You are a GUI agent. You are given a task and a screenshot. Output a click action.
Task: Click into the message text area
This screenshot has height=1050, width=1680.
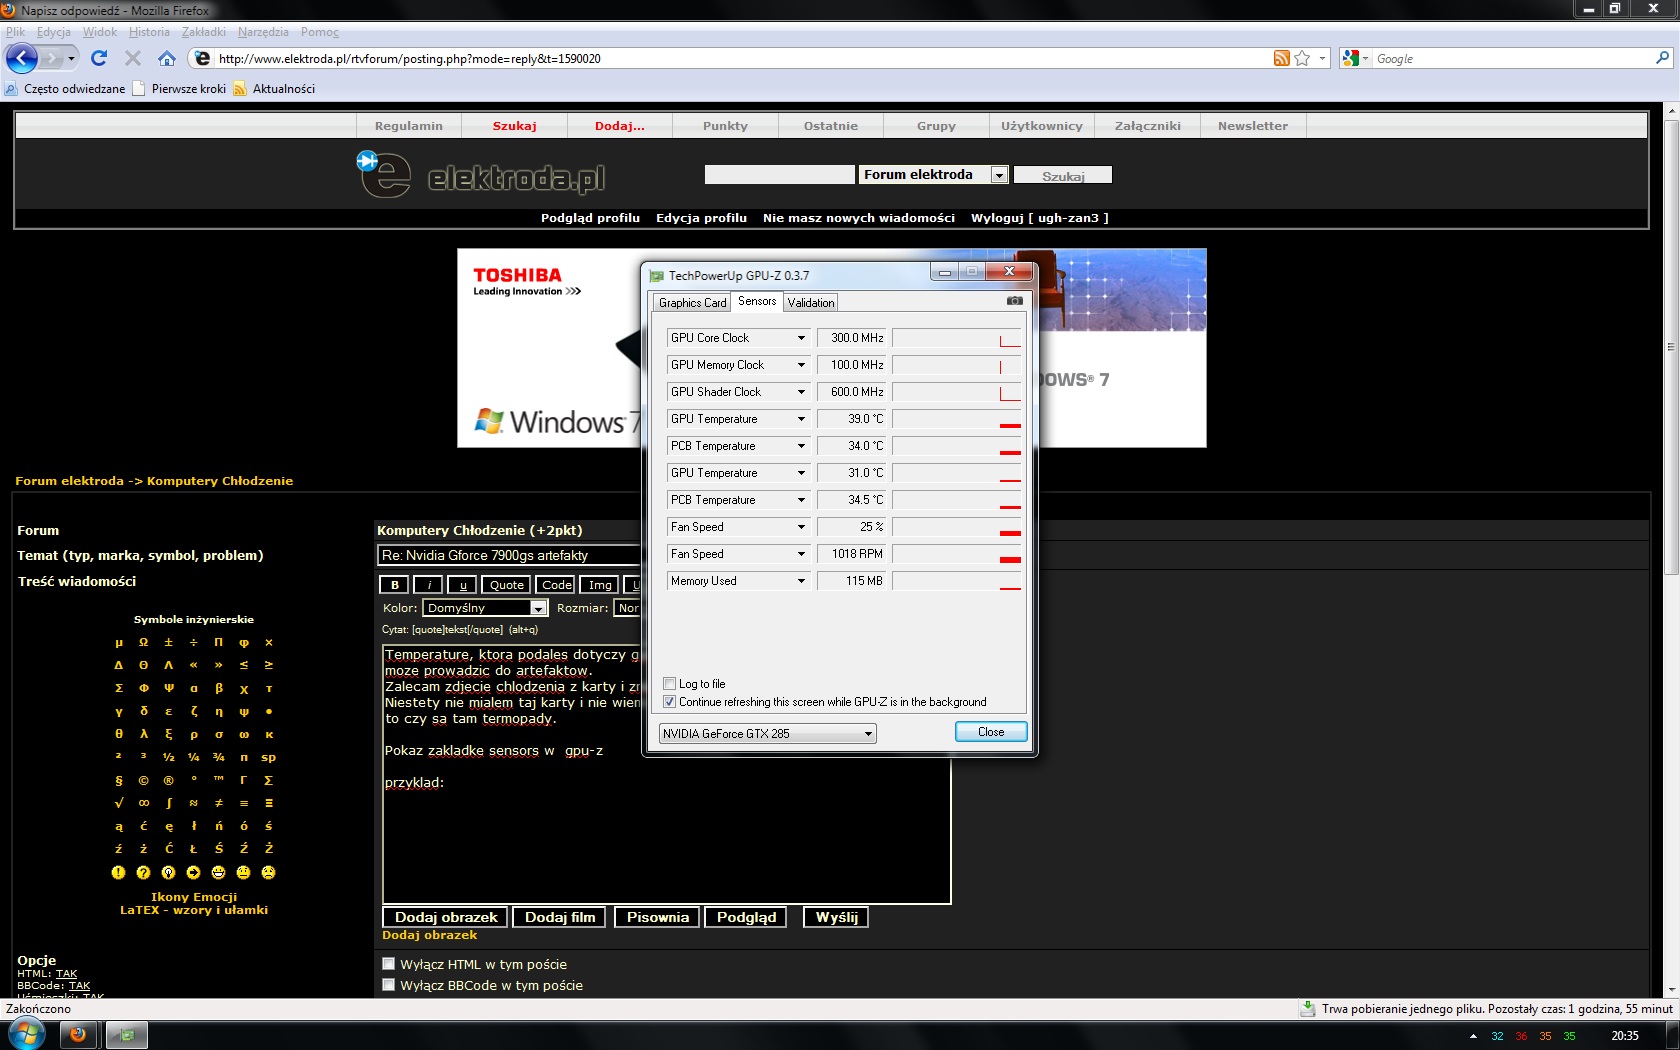click(x=666, y=774)
